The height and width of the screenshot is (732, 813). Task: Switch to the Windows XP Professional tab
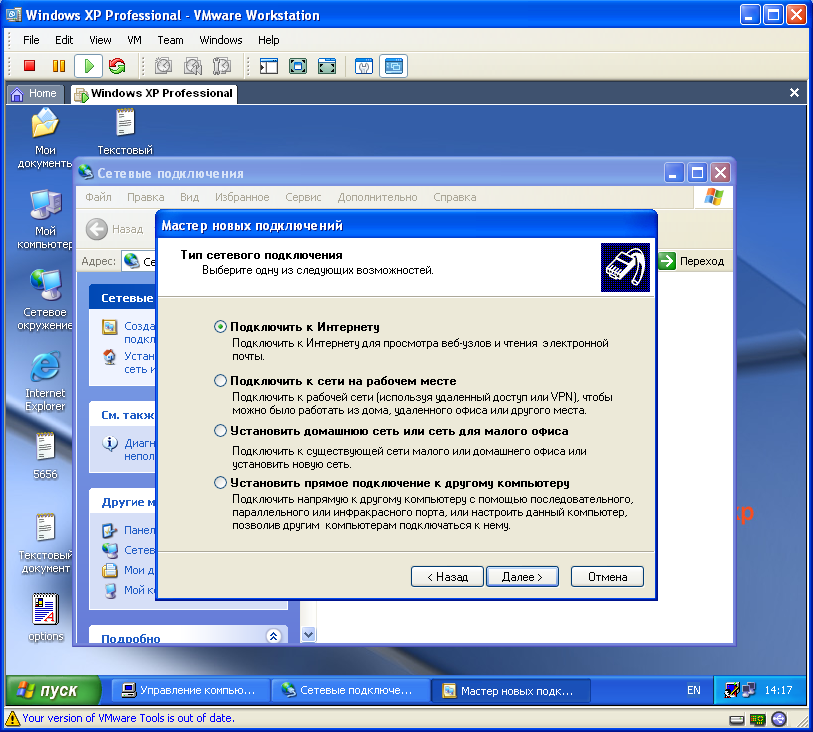pos(155,93)
